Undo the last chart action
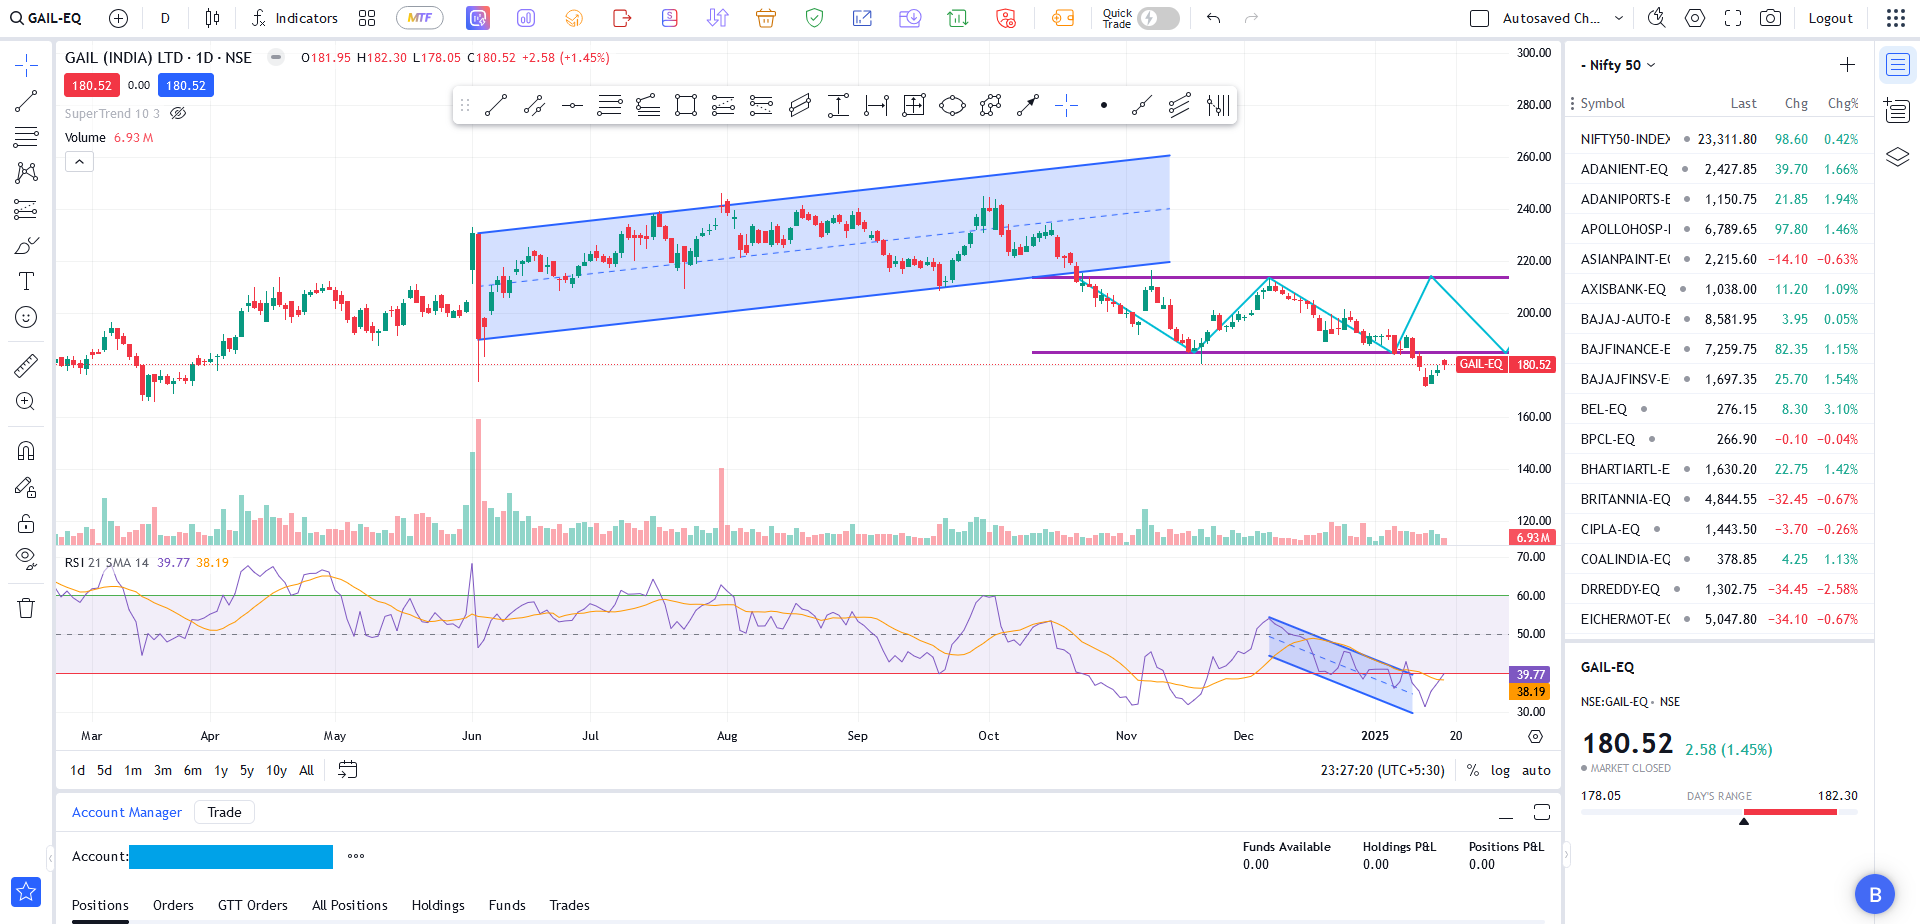This screenshot has height=924, width=1920. pyautogui.click(x=1213, y=18)
